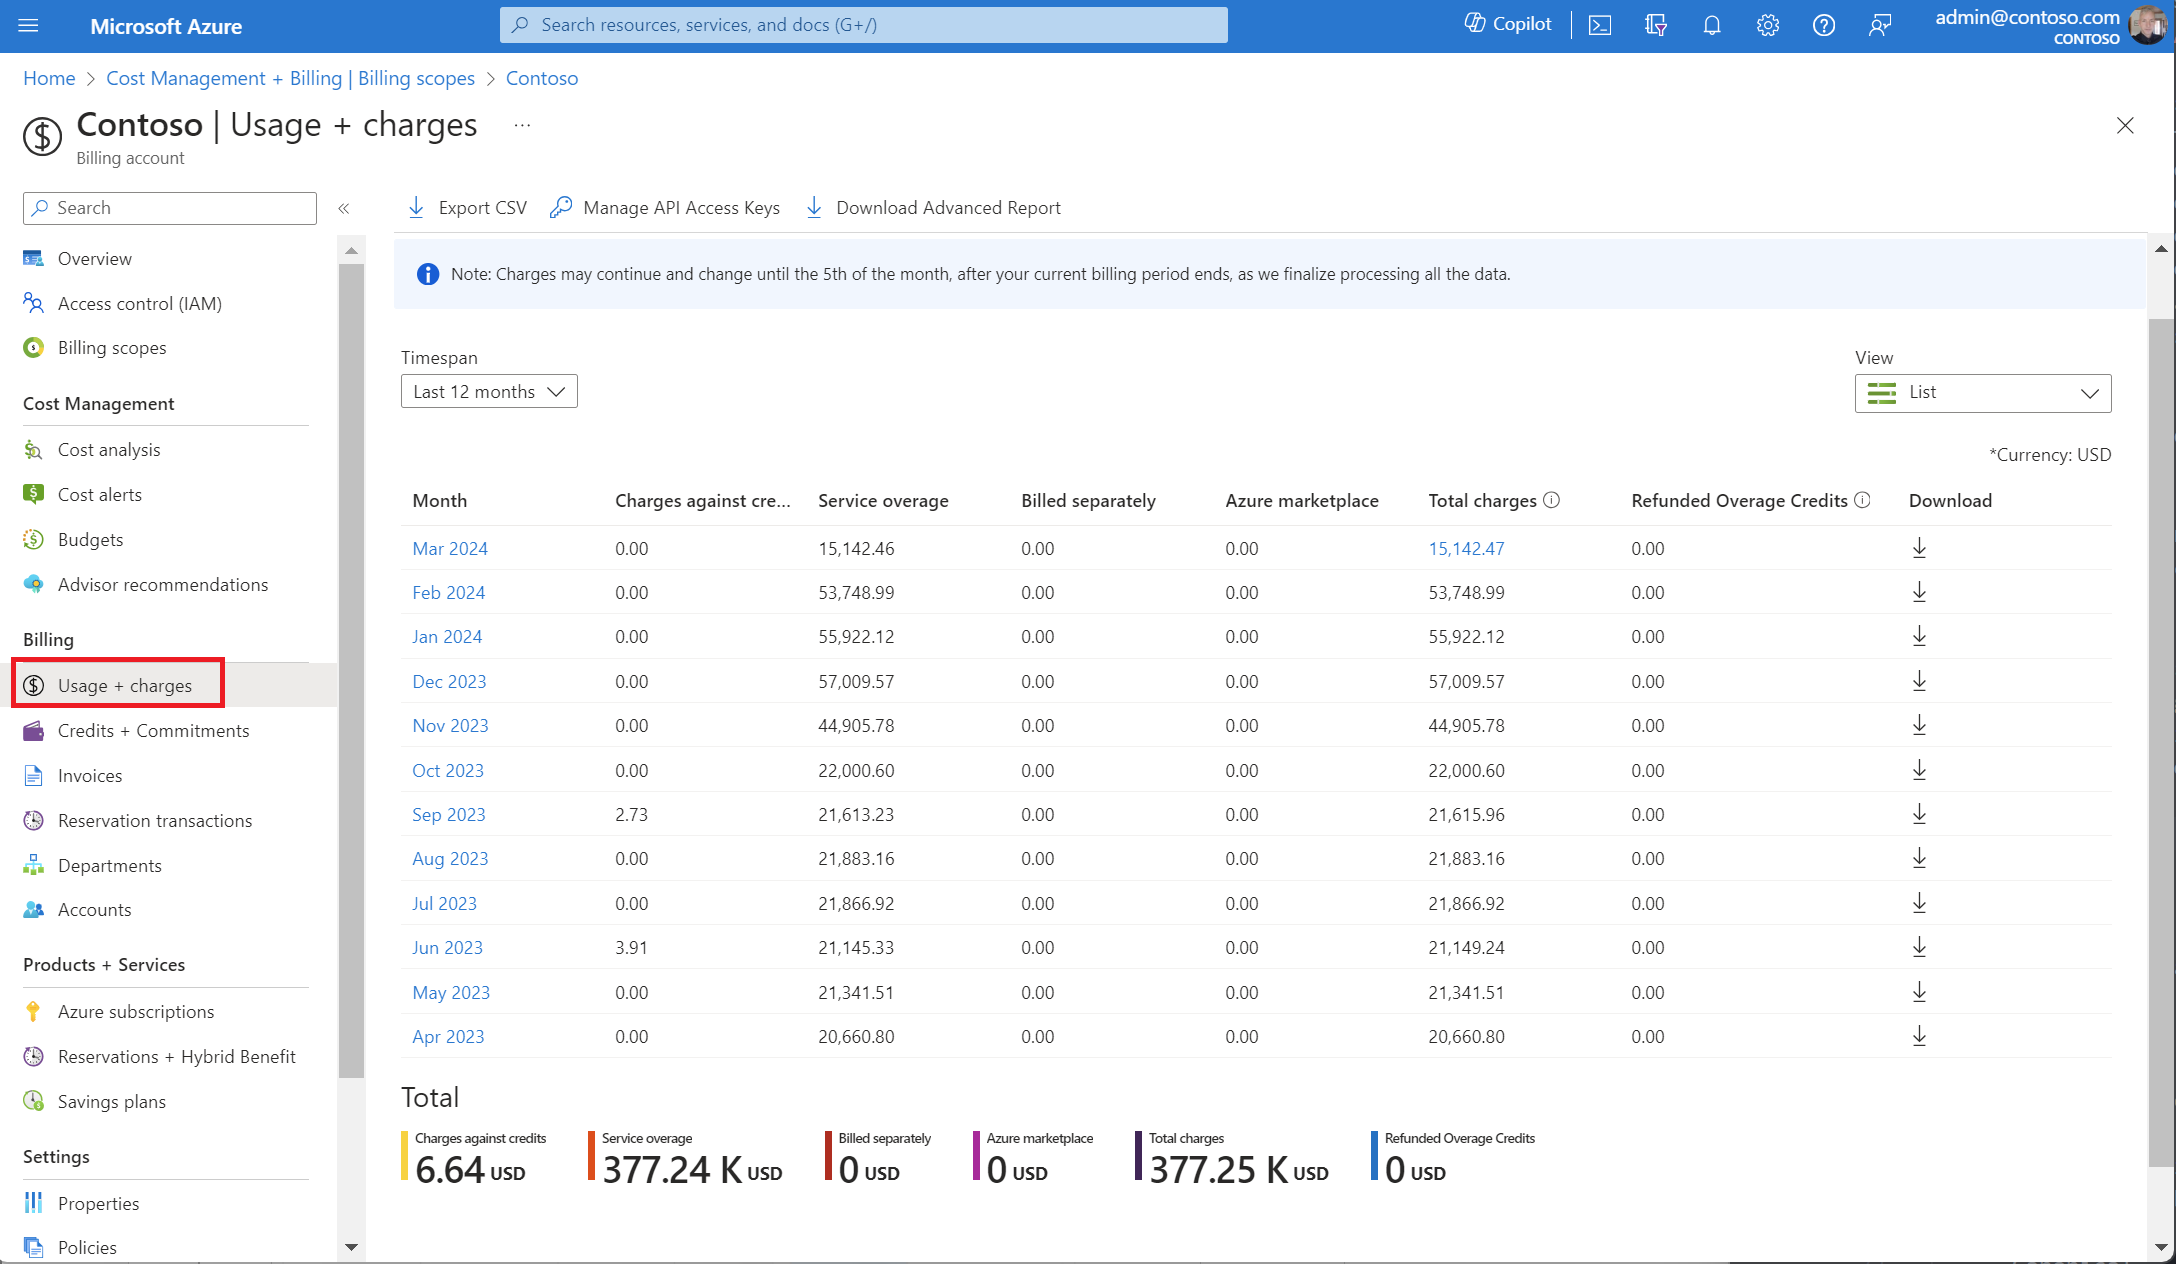Select Invoices in the Billing section

90,776
